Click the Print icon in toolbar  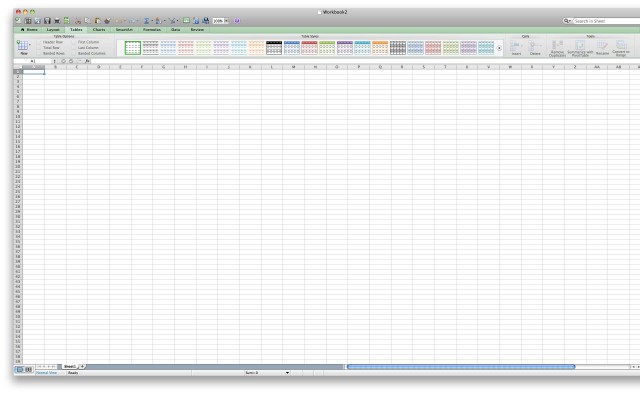pyautogui.click(x=57, y=20)
